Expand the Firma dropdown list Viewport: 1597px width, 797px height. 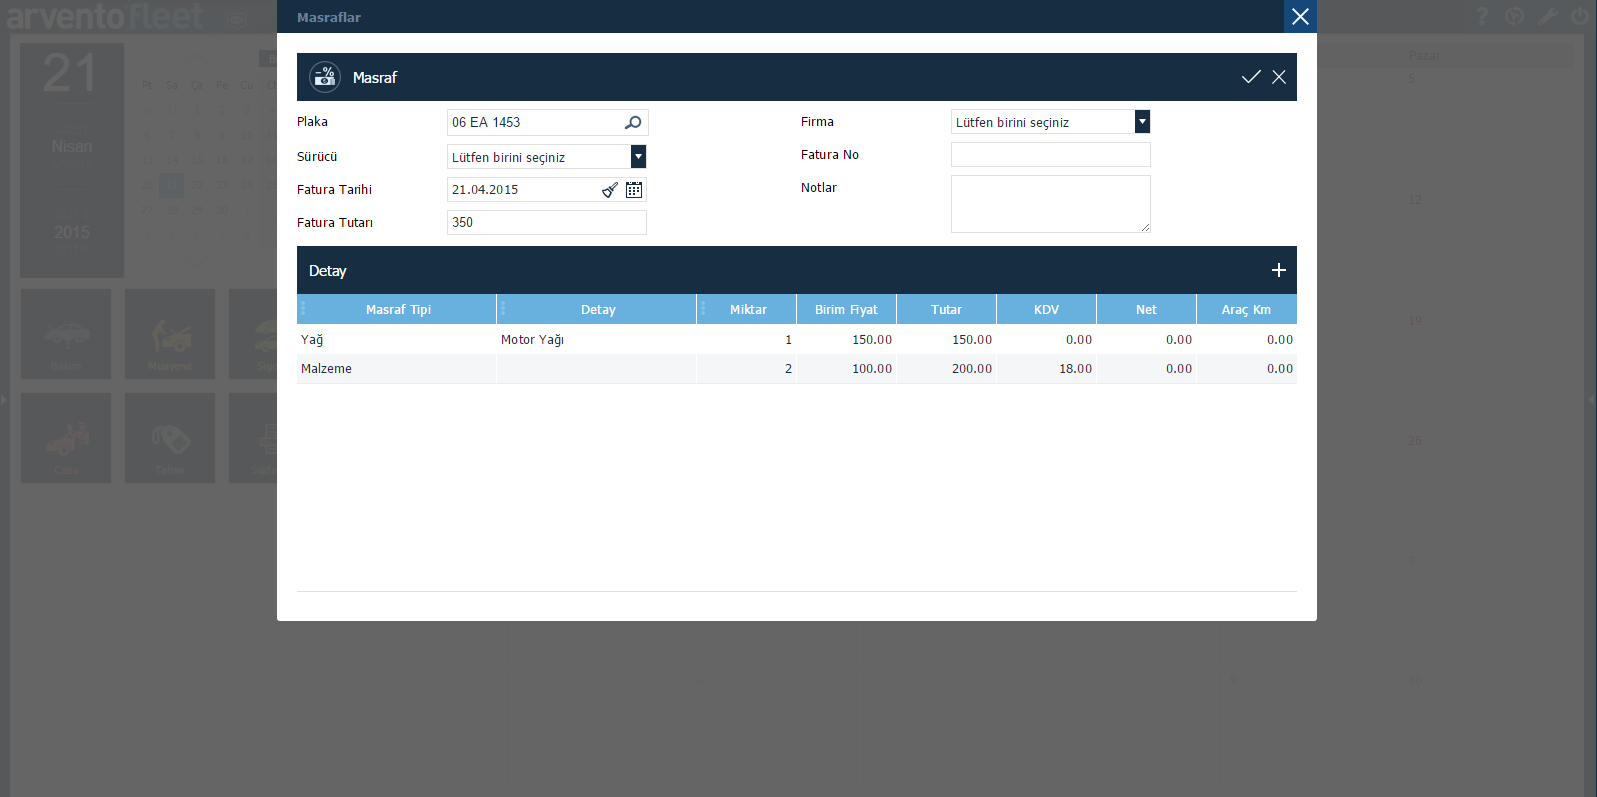pos(1142,122)
